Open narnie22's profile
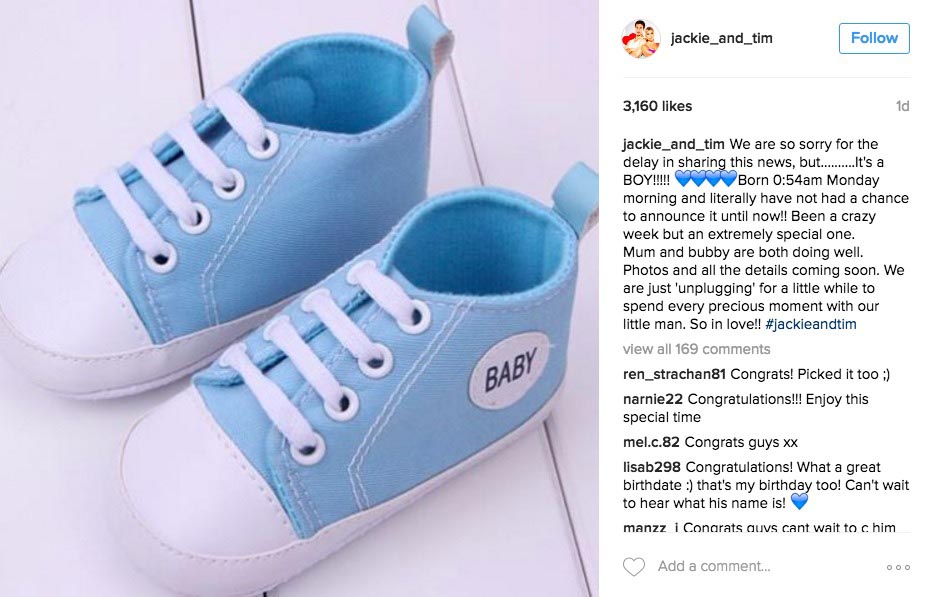927x597 pixels. pyautogui.click(x=653, y=399)
